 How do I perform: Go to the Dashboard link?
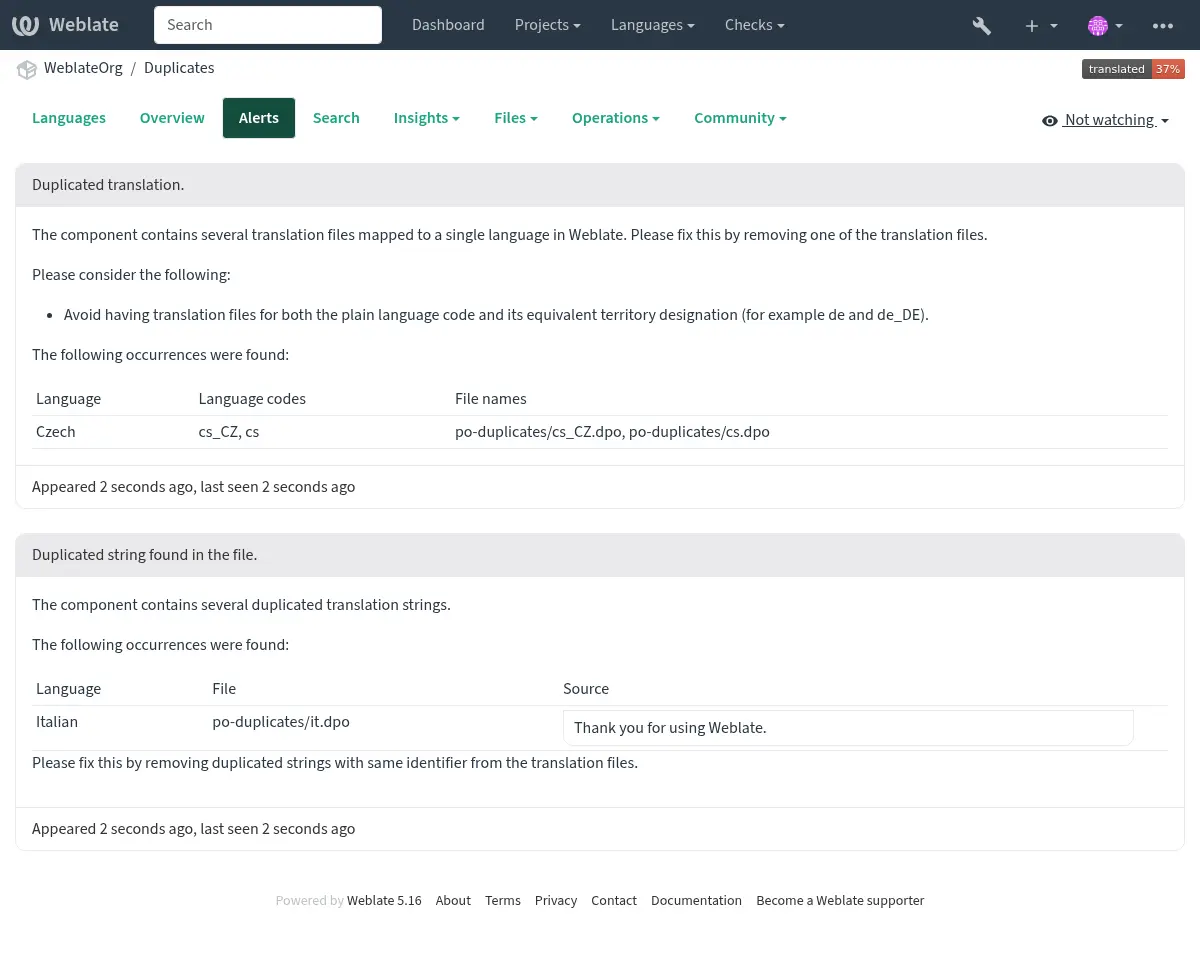[x=448, y=25]
